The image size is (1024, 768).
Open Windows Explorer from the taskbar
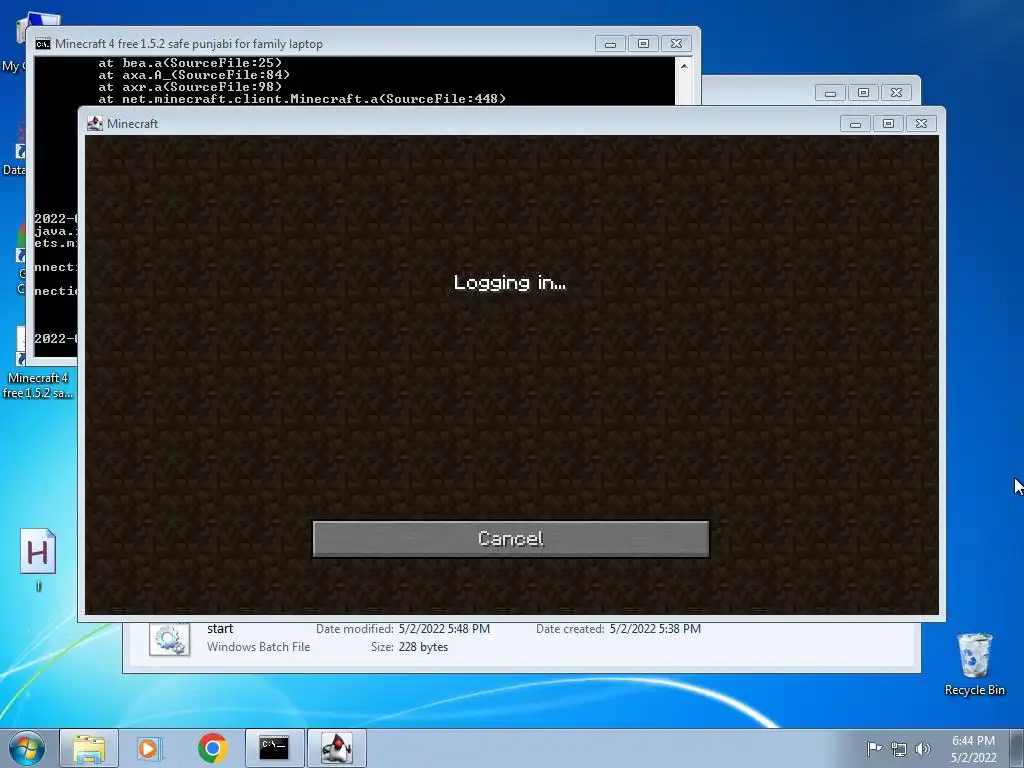click(x=89, y=748)
